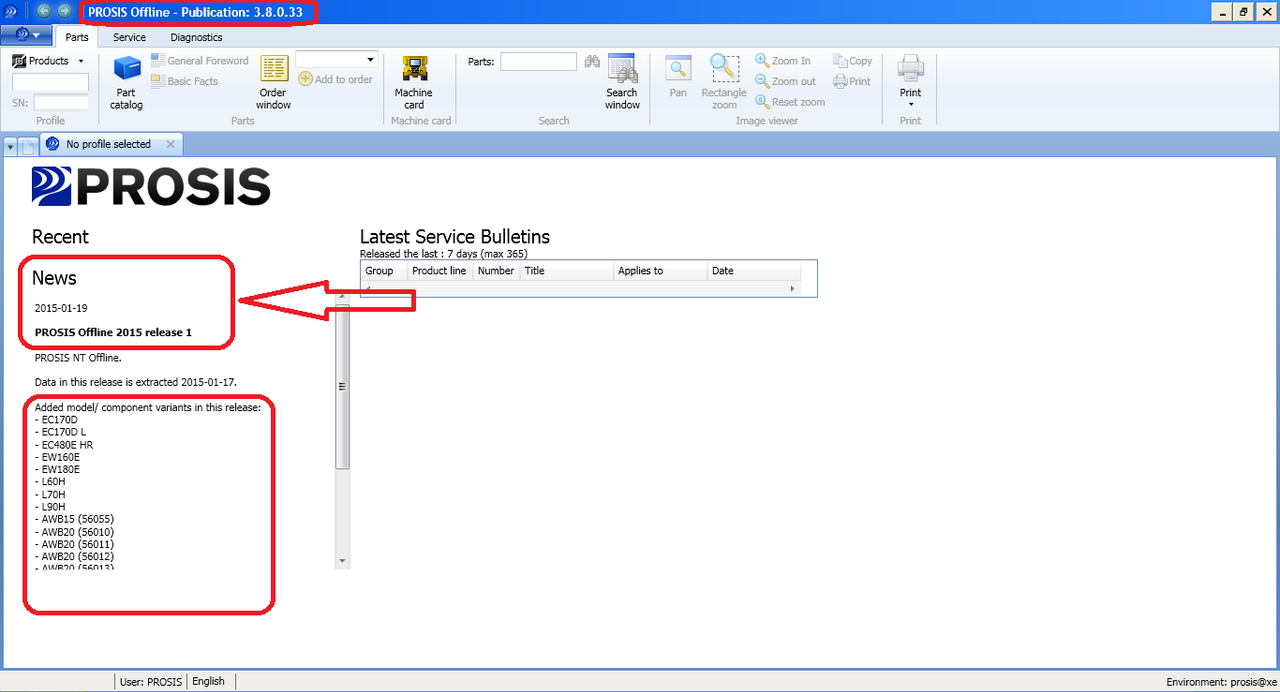Viewport: 1280px width, 692px height.
Task: Click Reset zoom in Image viewer
Action: tap(790, 102)
